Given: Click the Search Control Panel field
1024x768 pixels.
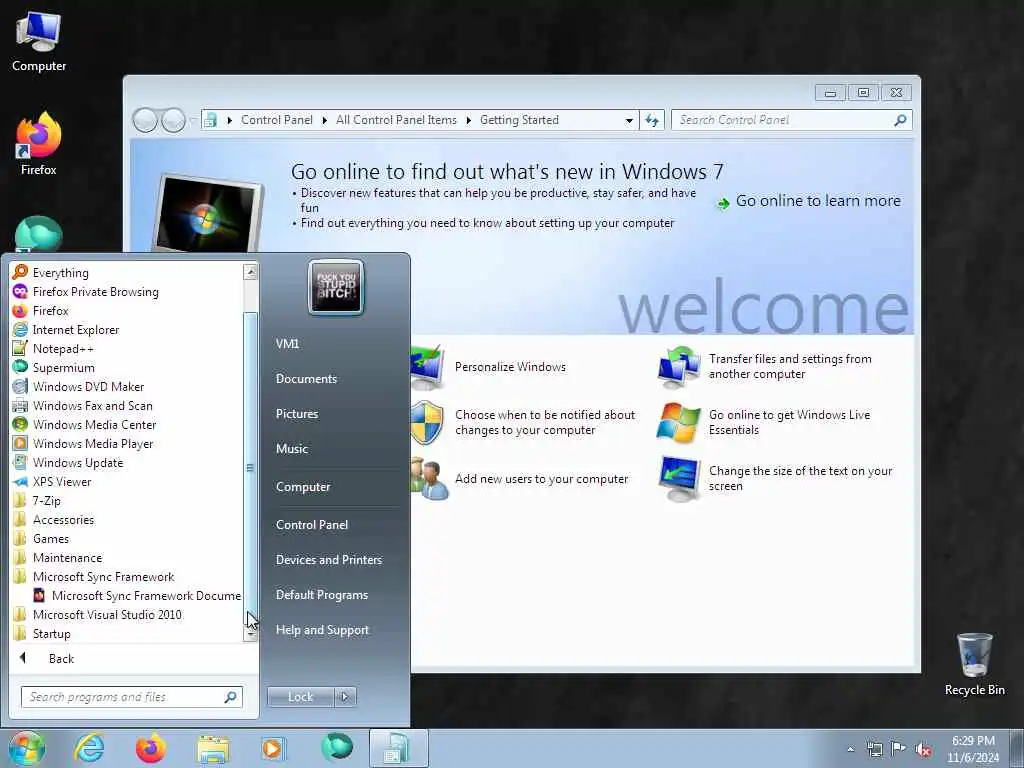Looking at the screenshot, I should pos(791,120).
